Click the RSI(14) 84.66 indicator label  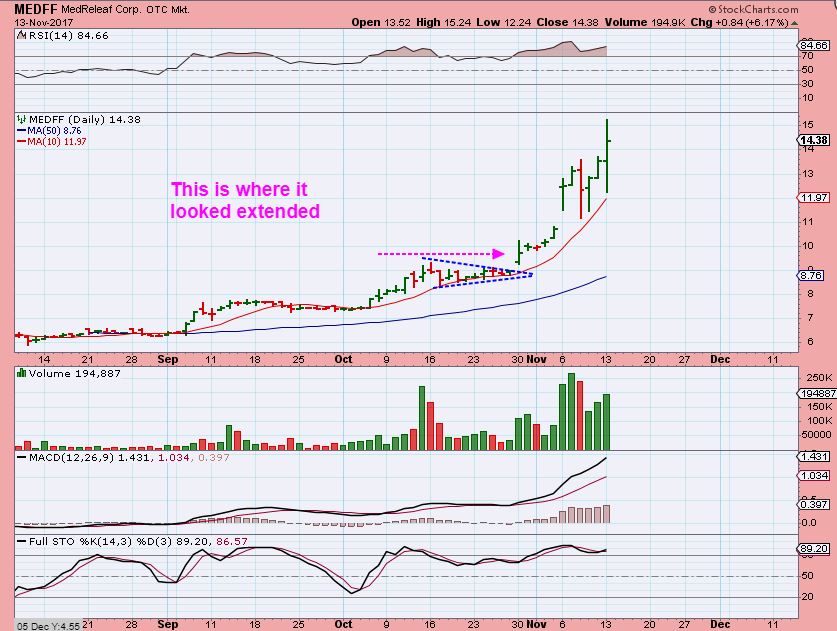[x=68, y=36]
